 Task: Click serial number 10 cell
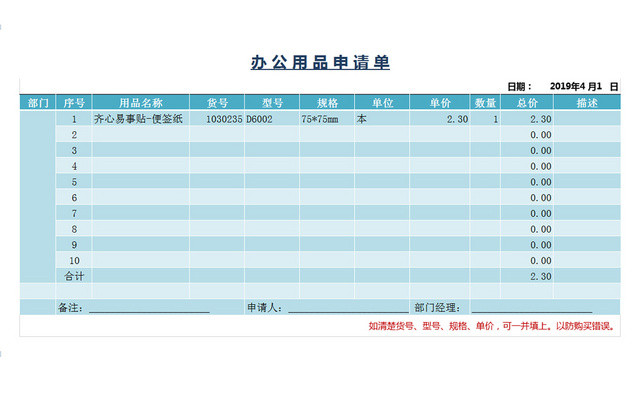tap(74, 260)
